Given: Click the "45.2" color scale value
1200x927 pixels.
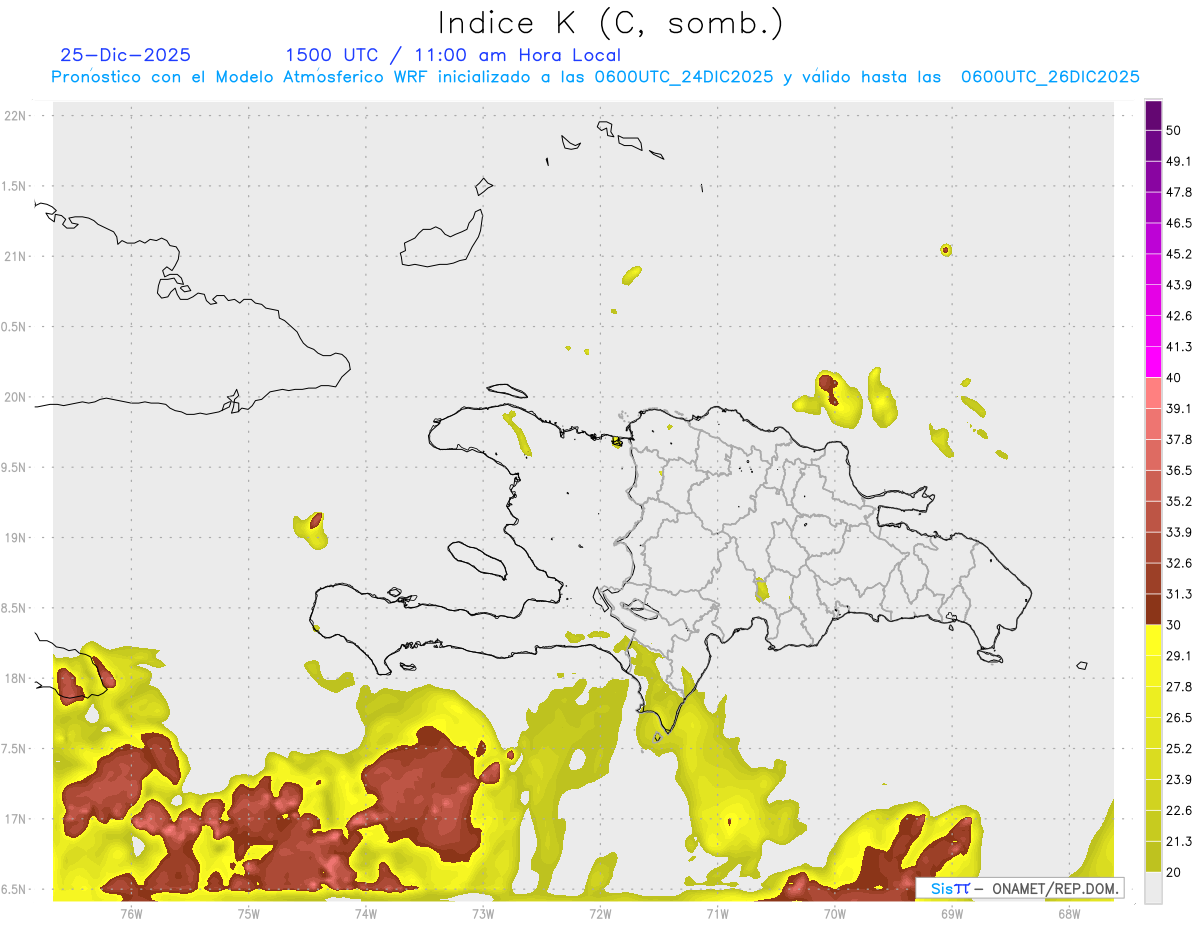Looking at the screenshot, I should (x=1180, y=255).
